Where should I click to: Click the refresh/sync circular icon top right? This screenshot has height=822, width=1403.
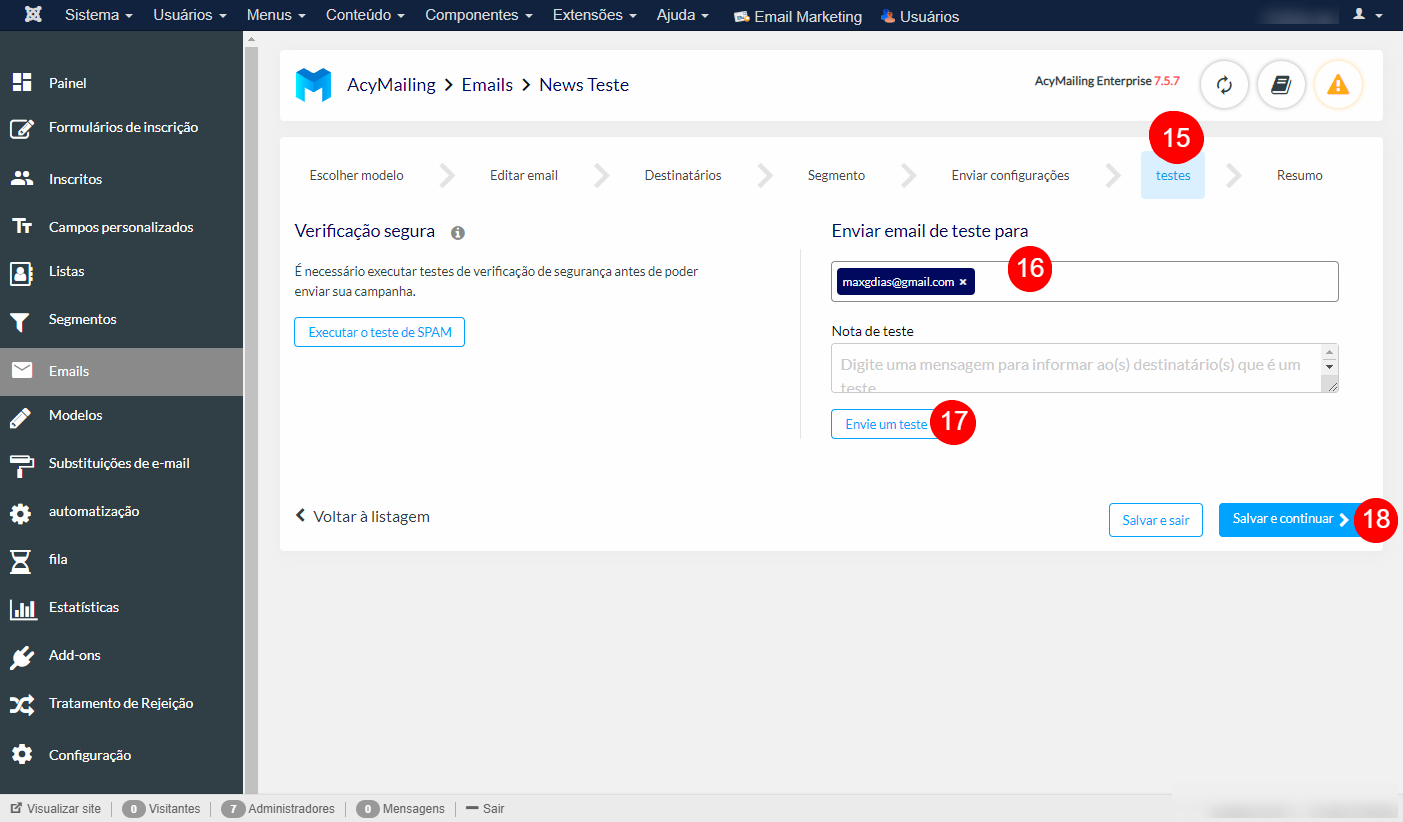tap(1224, 85)
